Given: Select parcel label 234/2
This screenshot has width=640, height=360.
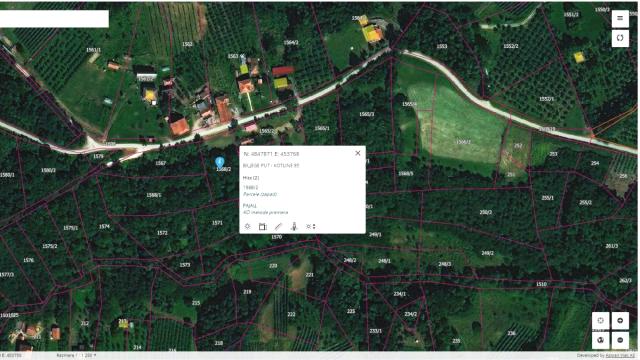Looking at the screenshot, I should (411, 314).
